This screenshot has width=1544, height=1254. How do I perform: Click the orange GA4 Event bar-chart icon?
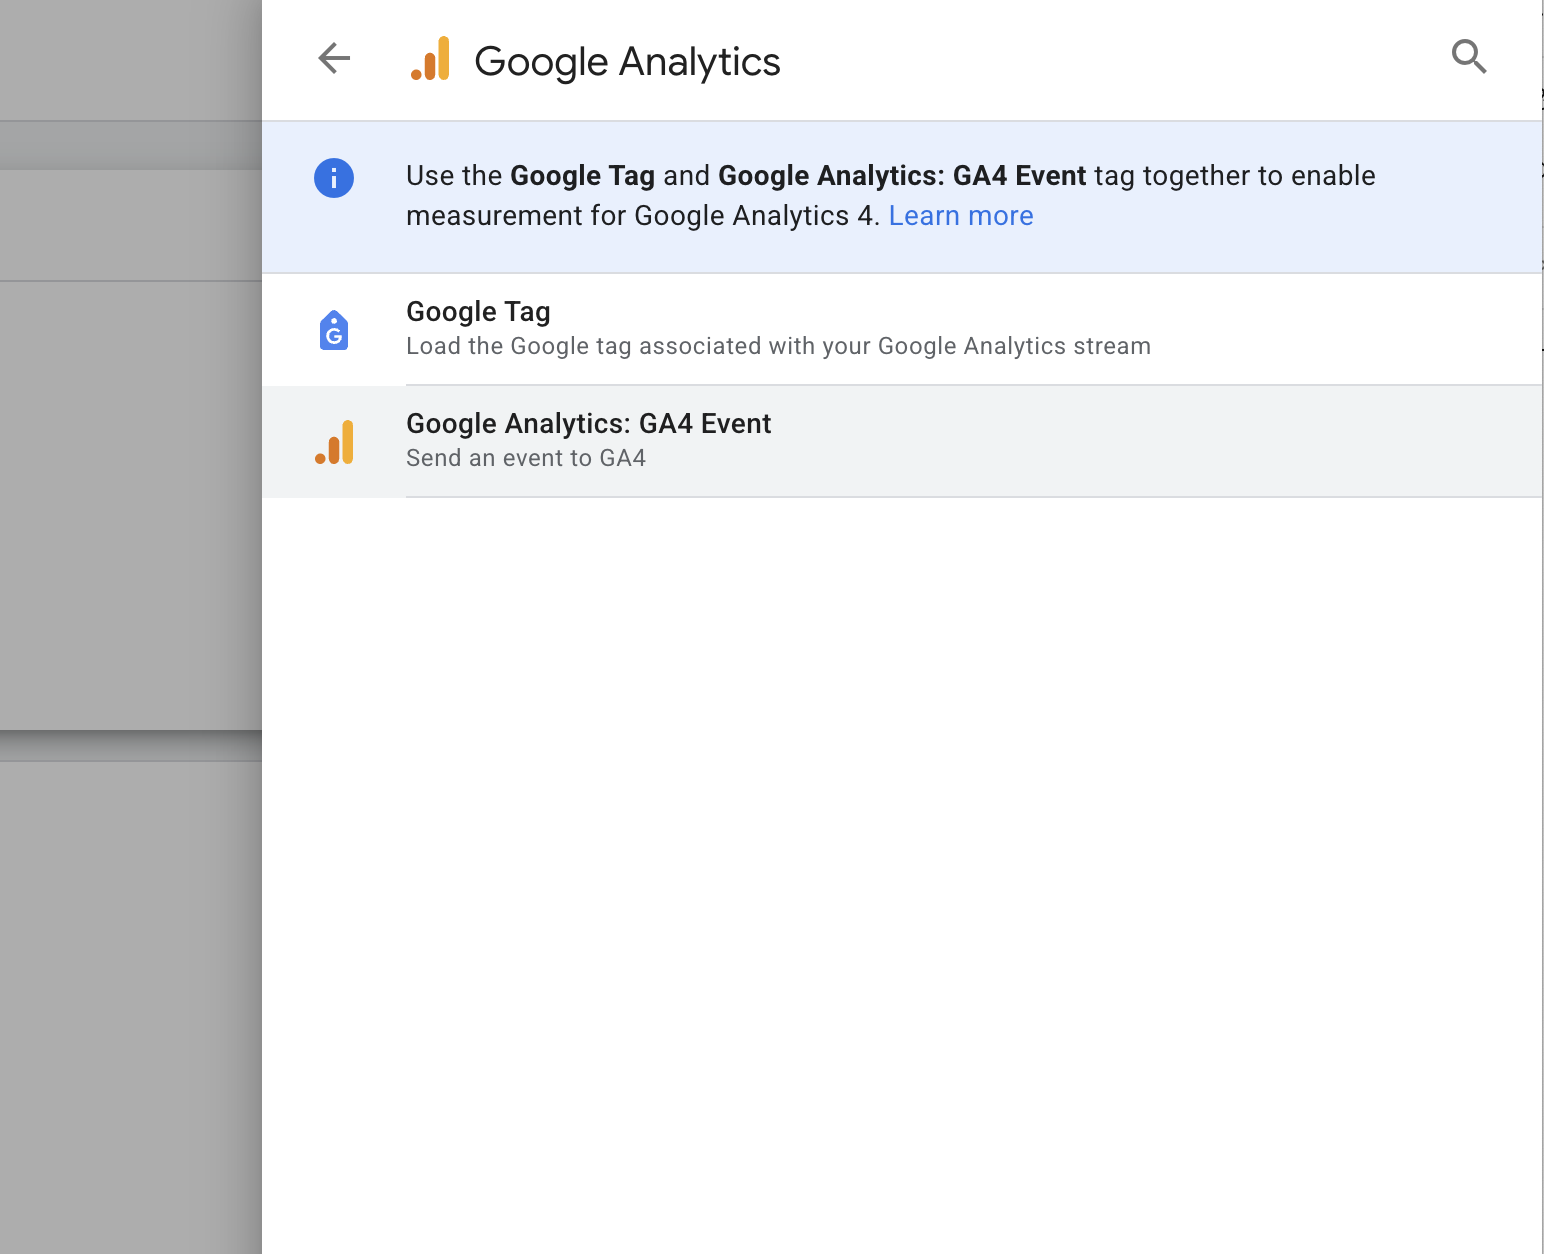pos(334,442)
